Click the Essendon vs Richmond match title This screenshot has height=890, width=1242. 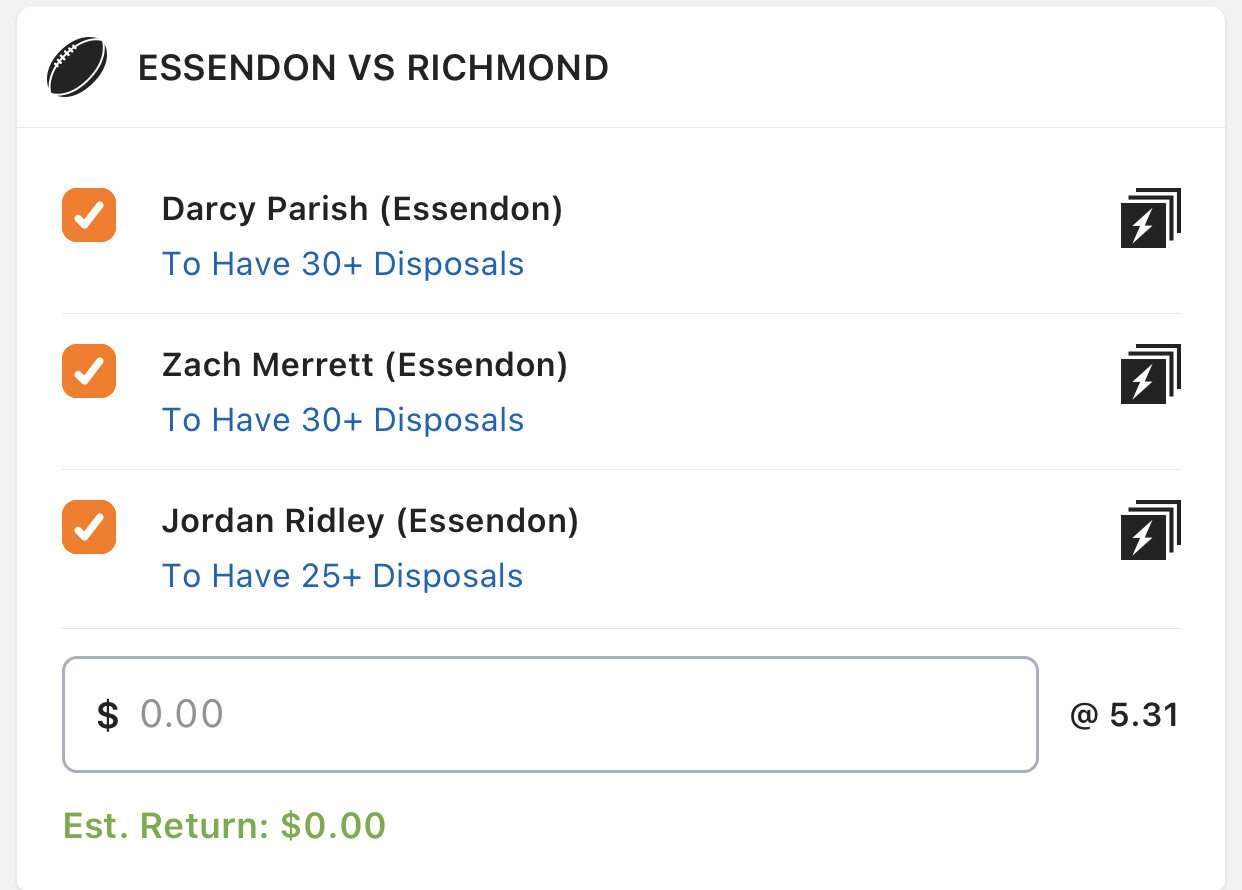[x=373, y=68]
